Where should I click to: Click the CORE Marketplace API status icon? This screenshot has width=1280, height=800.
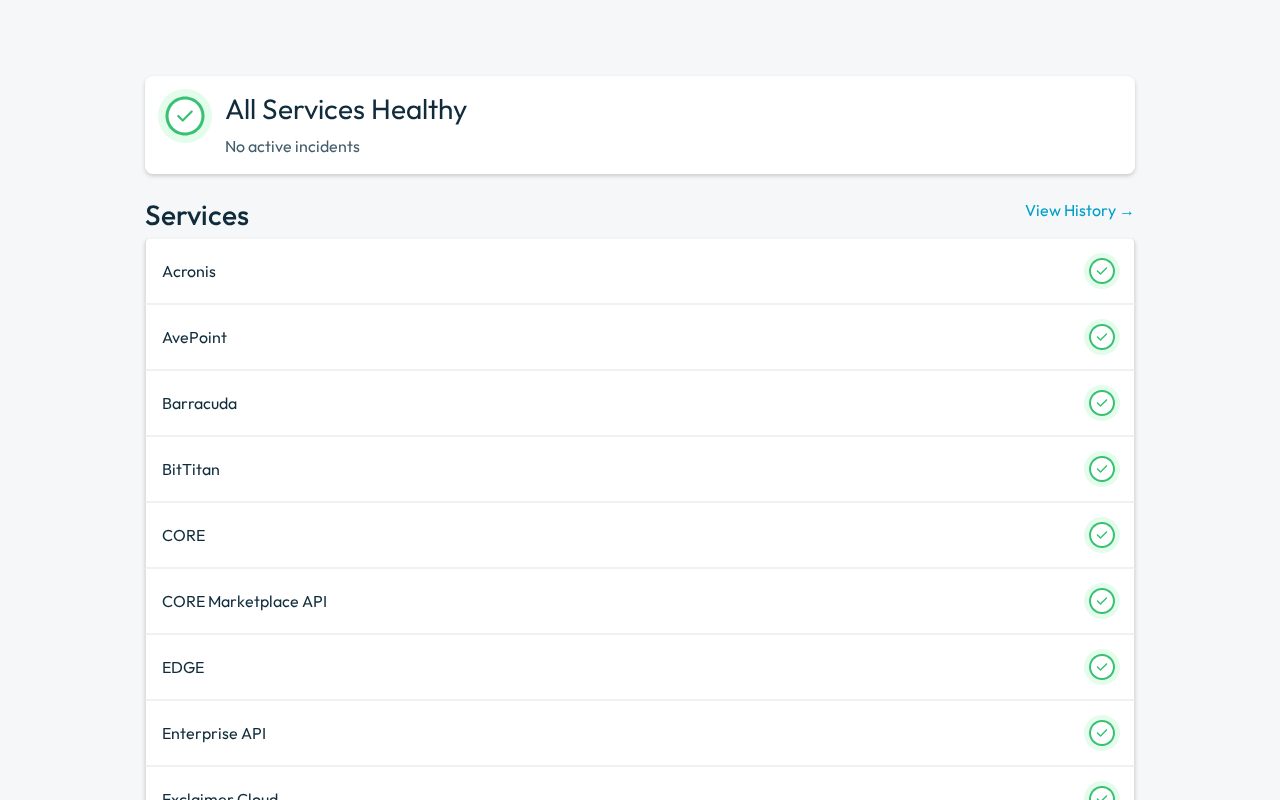click(x=1102, y=601)
